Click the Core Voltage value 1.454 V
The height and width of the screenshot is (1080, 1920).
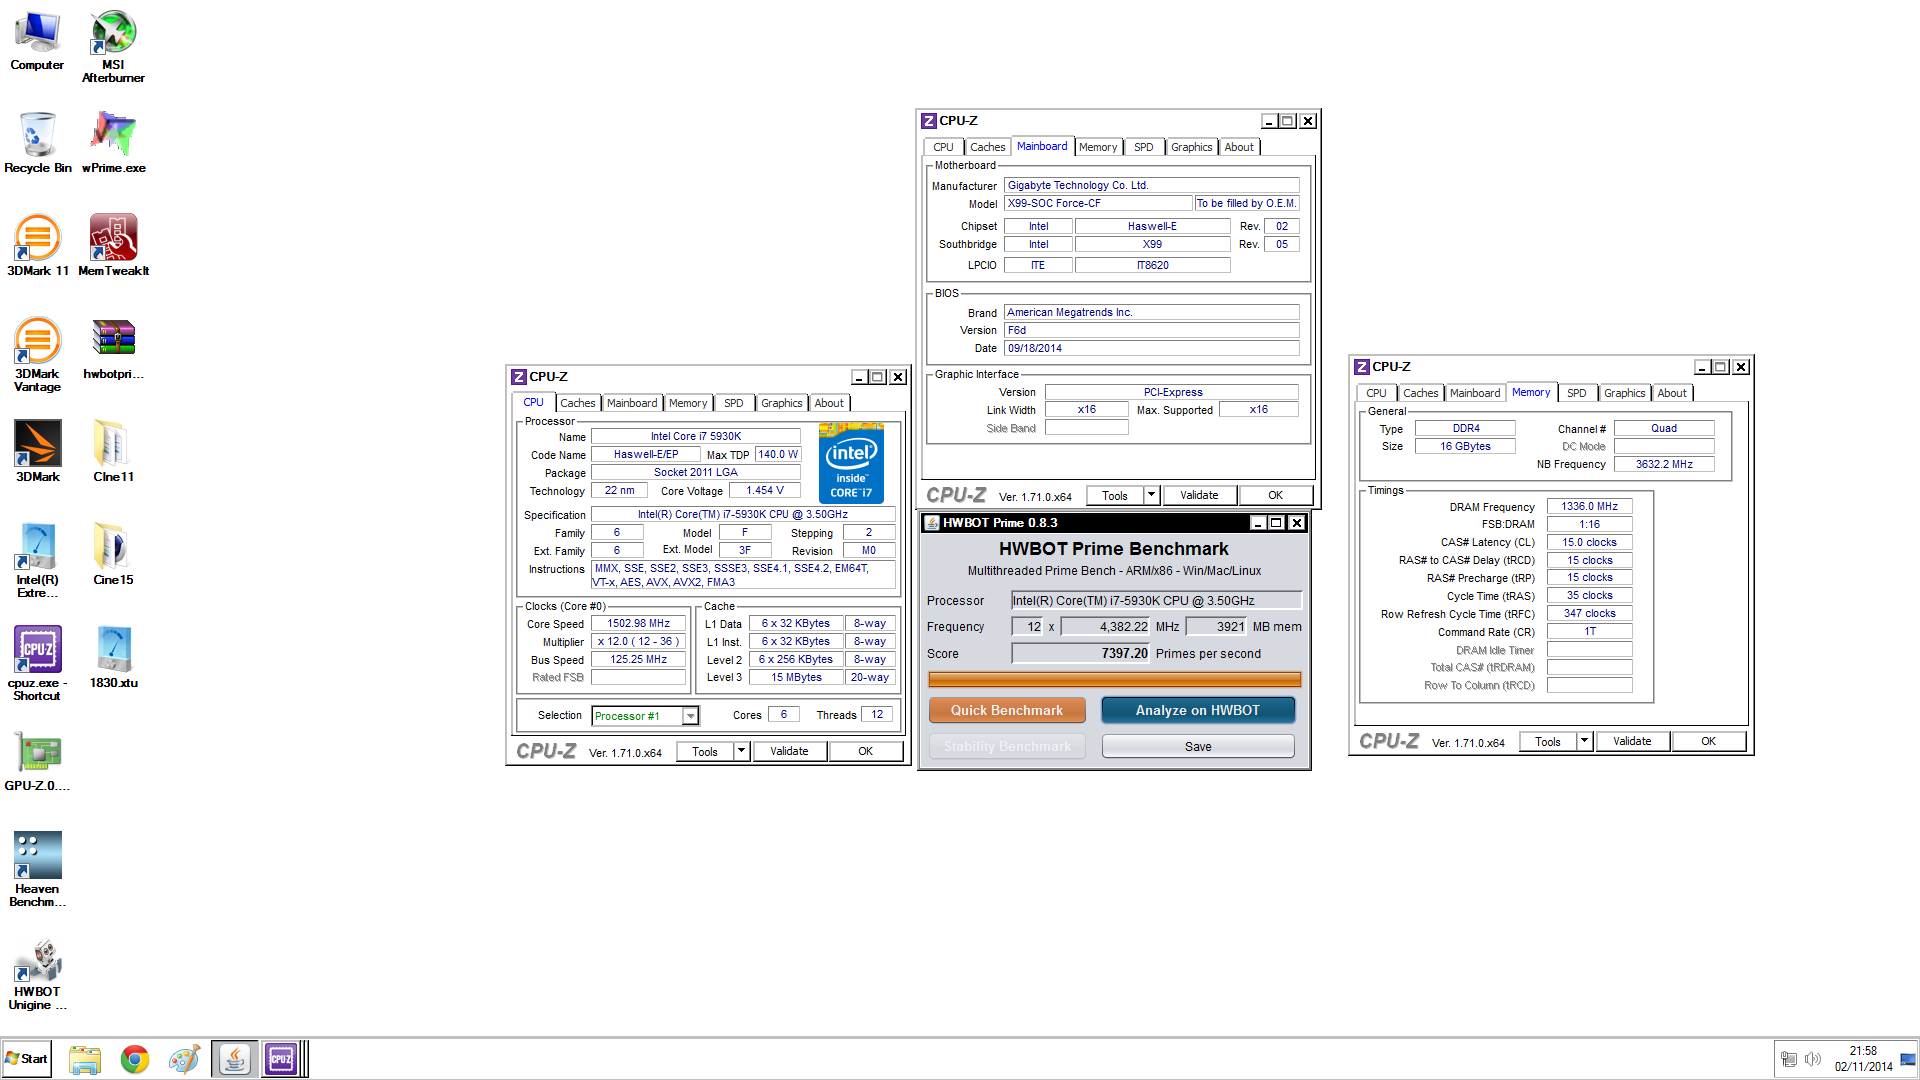(765, 490)
